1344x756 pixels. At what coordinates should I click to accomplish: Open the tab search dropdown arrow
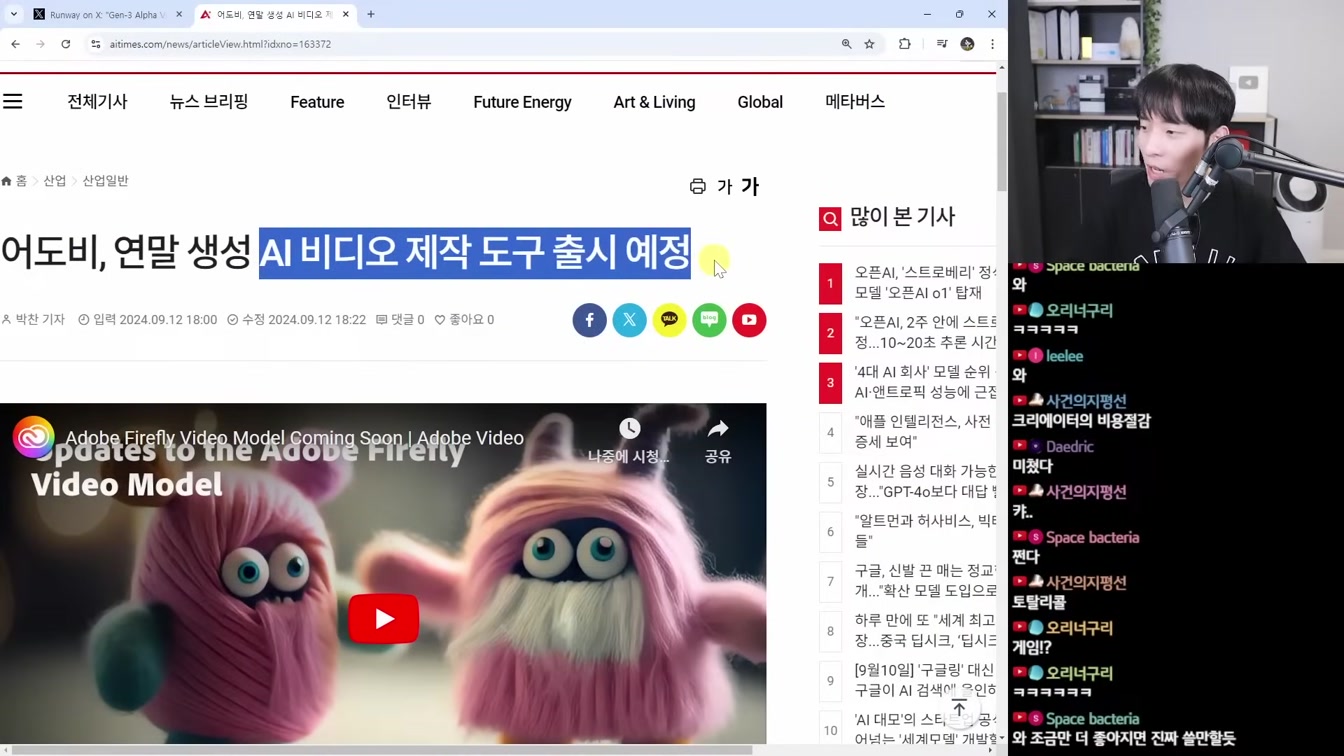tap(14, 14)
